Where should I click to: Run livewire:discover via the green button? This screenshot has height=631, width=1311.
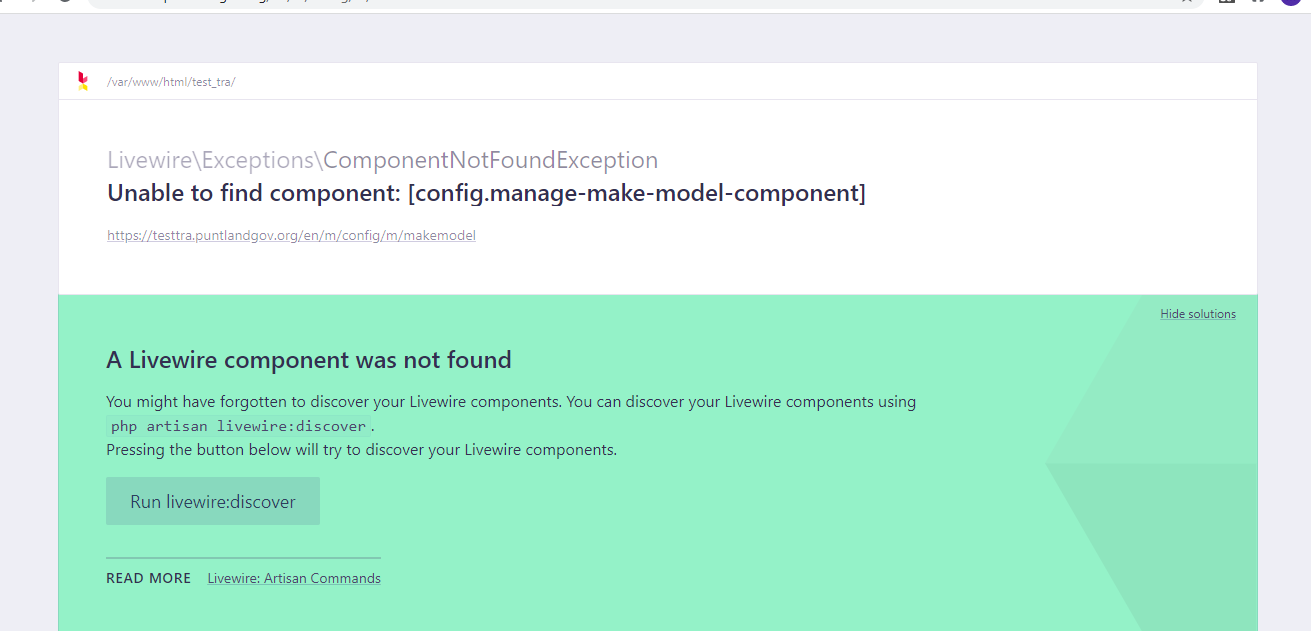pos(213,501)
